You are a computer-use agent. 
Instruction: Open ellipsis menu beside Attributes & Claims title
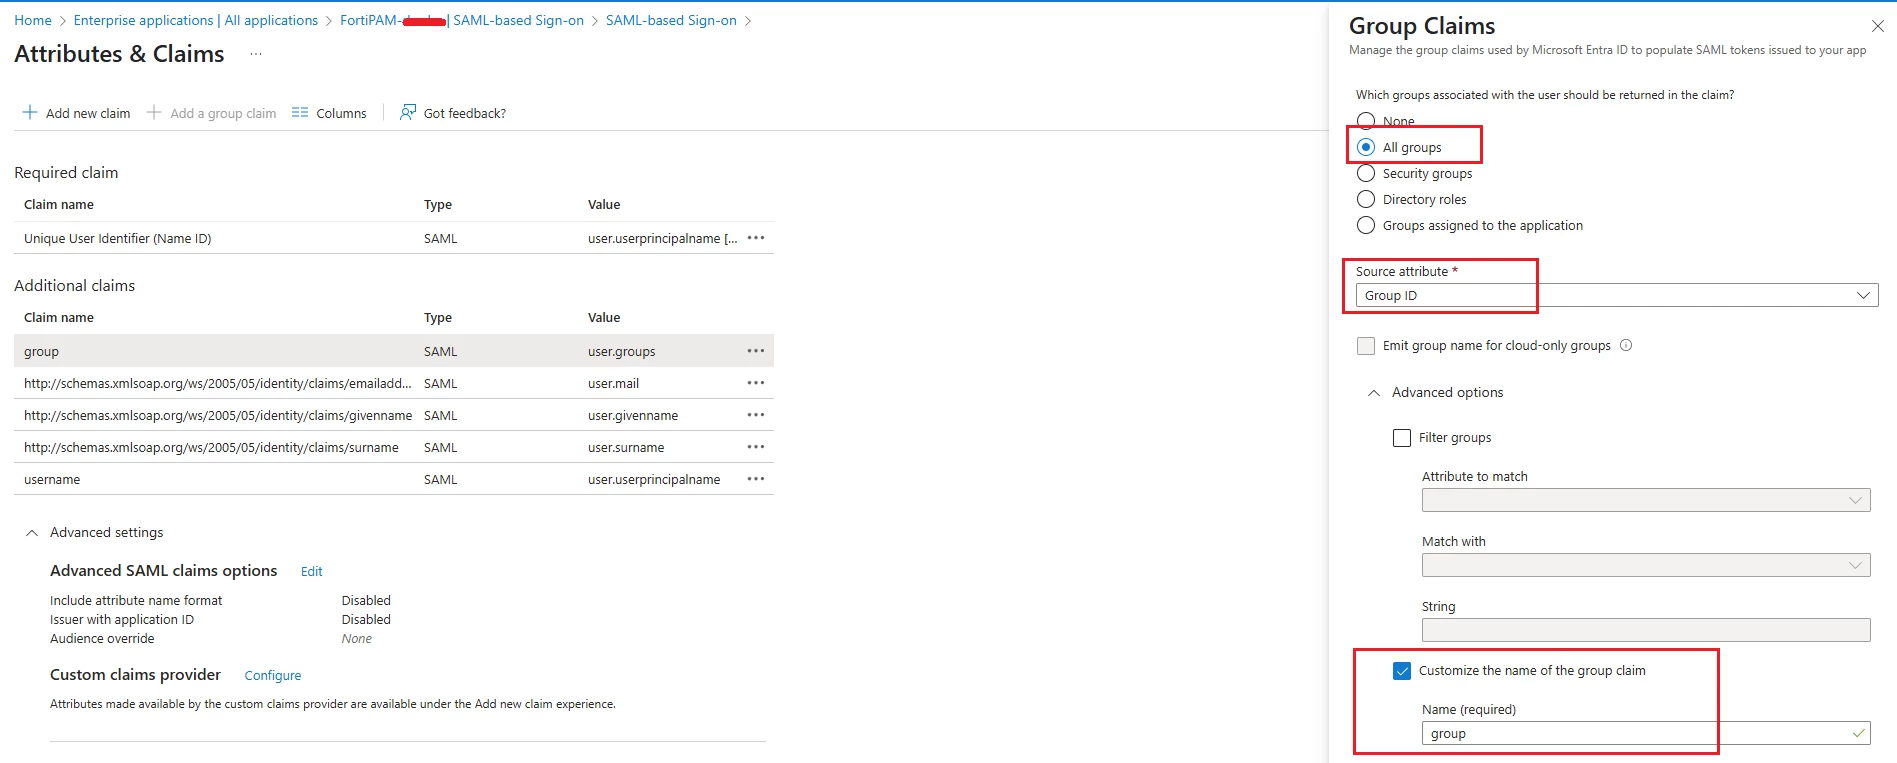point(256,54)
